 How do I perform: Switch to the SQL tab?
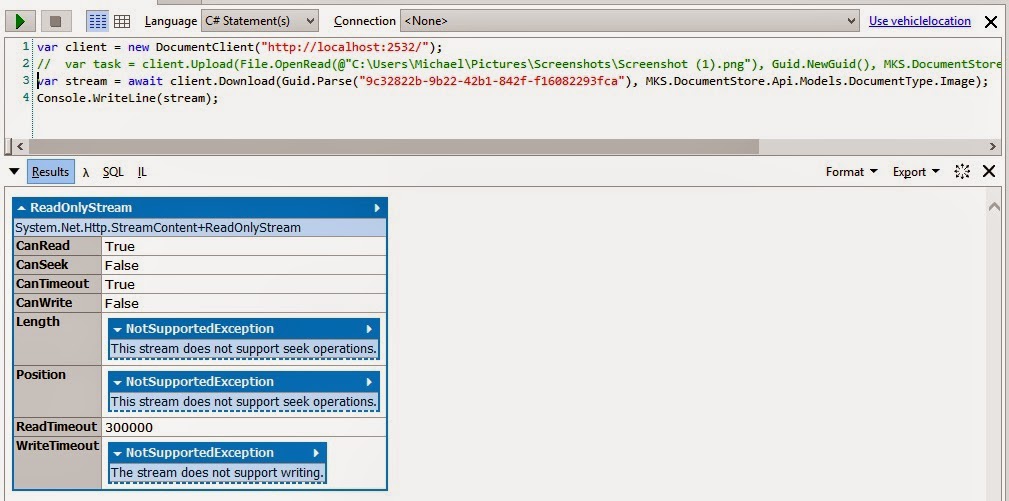click(113, 172)
